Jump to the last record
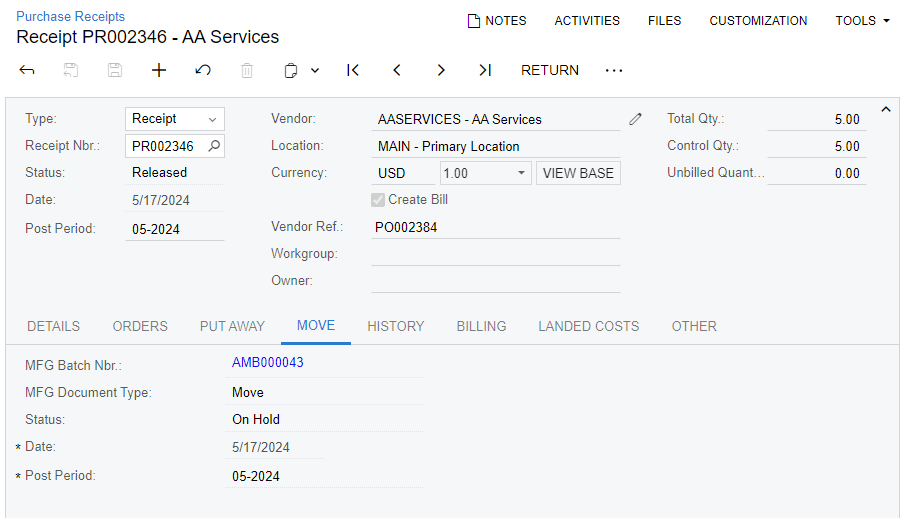900x518 pixels. pyautogui.click(x=485, y=70)
